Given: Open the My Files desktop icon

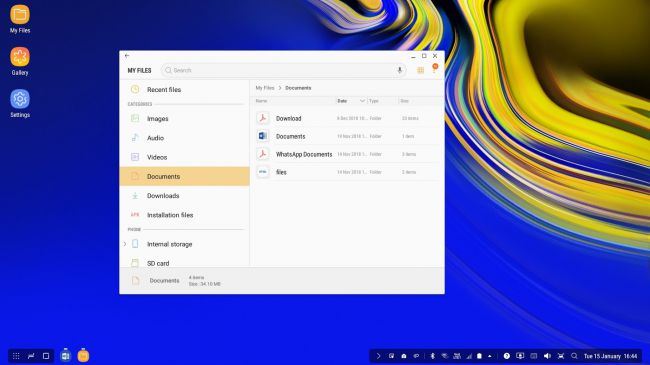Looking at the screenshot, I should (x=20, y=18).
